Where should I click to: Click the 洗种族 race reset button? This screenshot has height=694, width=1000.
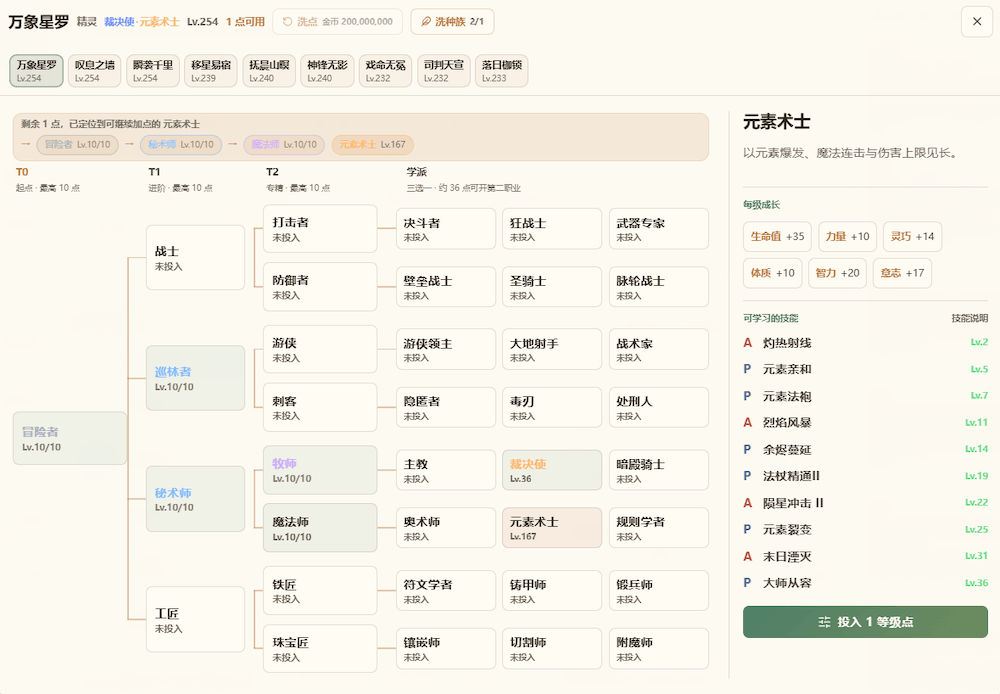point(452,22)
